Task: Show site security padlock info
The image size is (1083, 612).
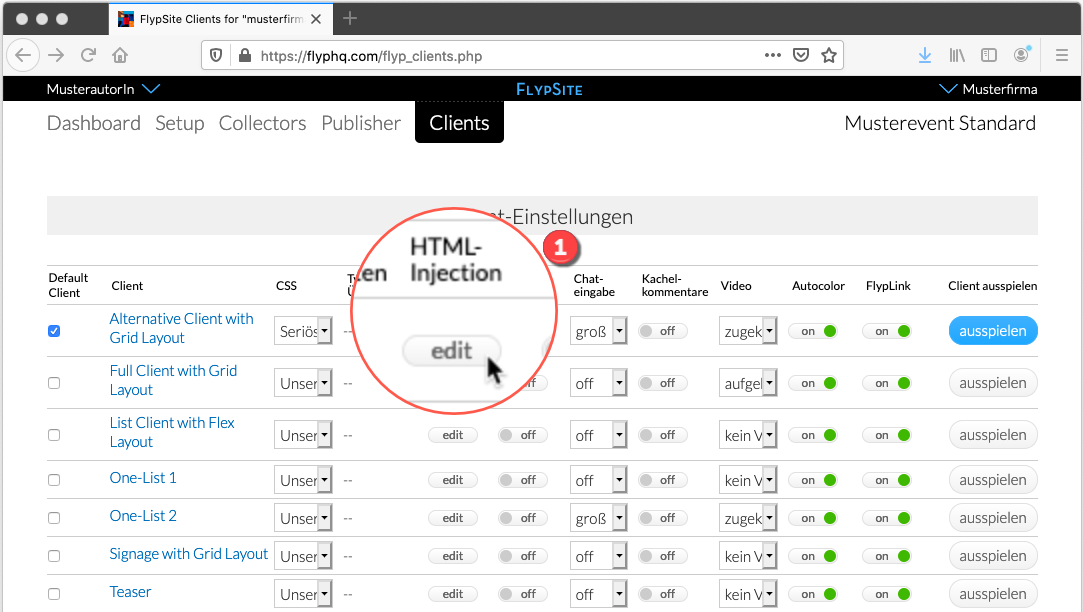Action: coord(245,55)
